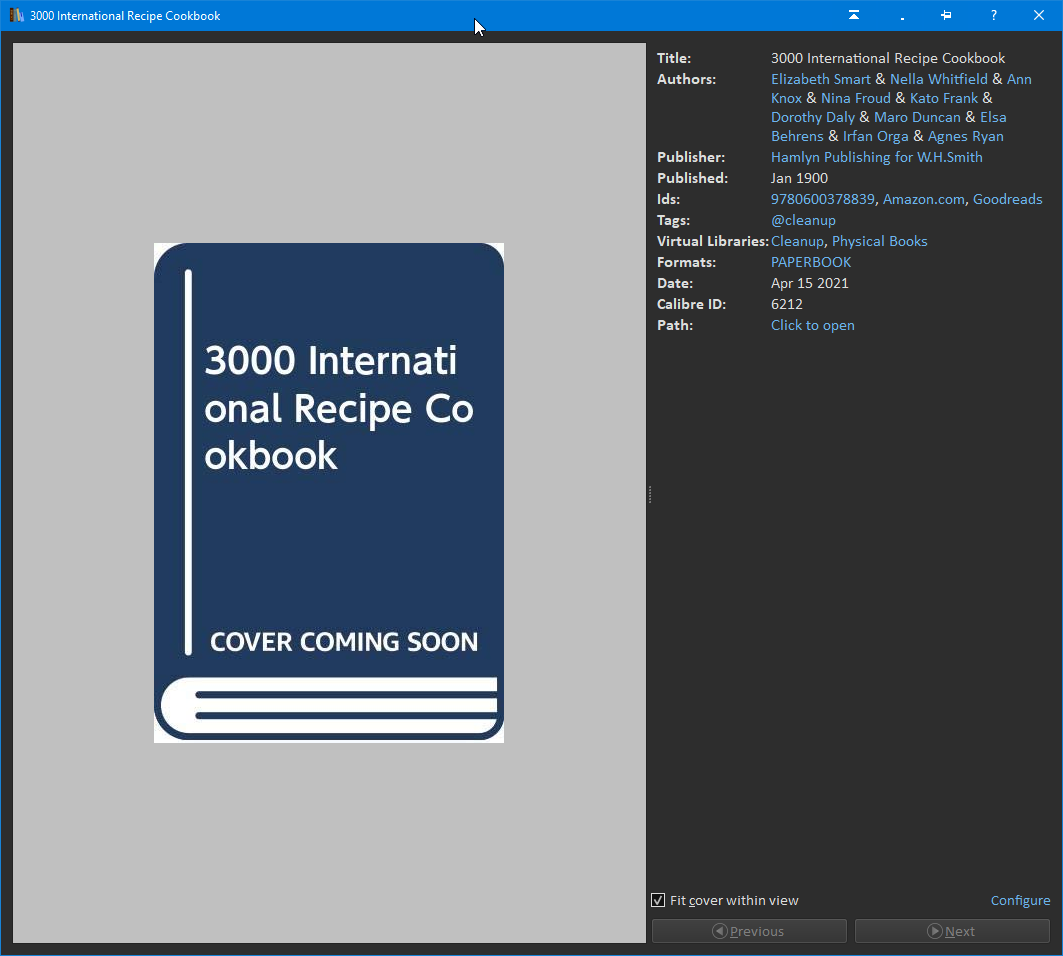Toggle the Fit cover within view checkbox
1063x956 pixels.
658,900
